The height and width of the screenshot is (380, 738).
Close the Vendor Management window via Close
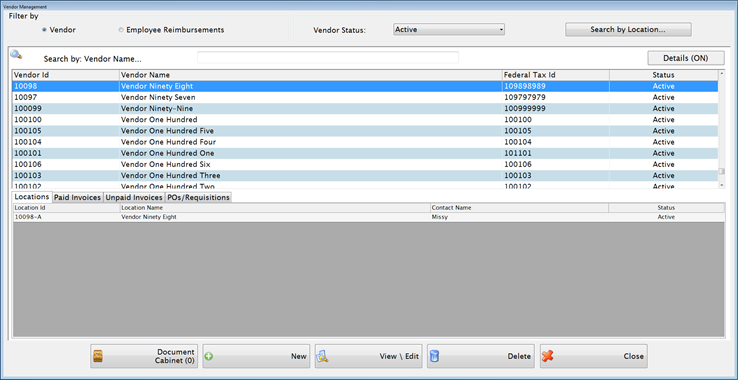click(x=594, y=356)
